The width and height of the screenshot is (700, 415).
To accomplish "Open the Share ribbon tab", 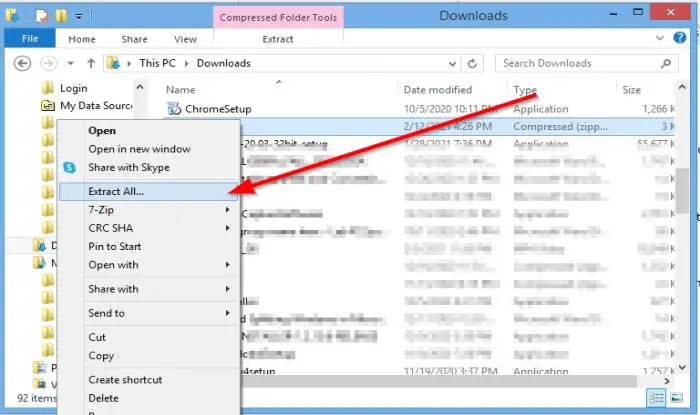I will click(x=134, y=39).
